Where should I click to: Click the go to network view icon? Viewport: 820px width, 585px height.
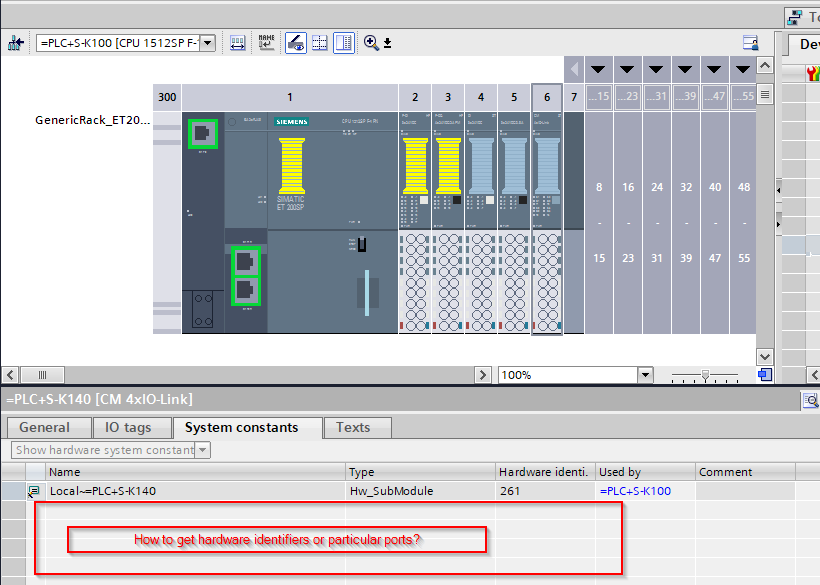click(x=16, y=43)
